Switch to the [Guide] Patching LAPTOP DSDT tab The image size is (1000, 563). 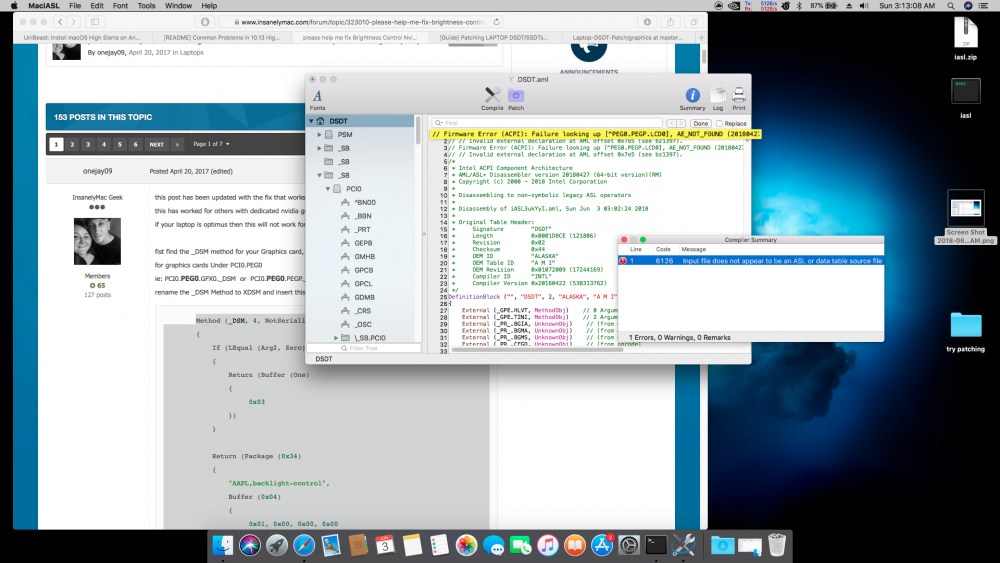tap(493, 38)
